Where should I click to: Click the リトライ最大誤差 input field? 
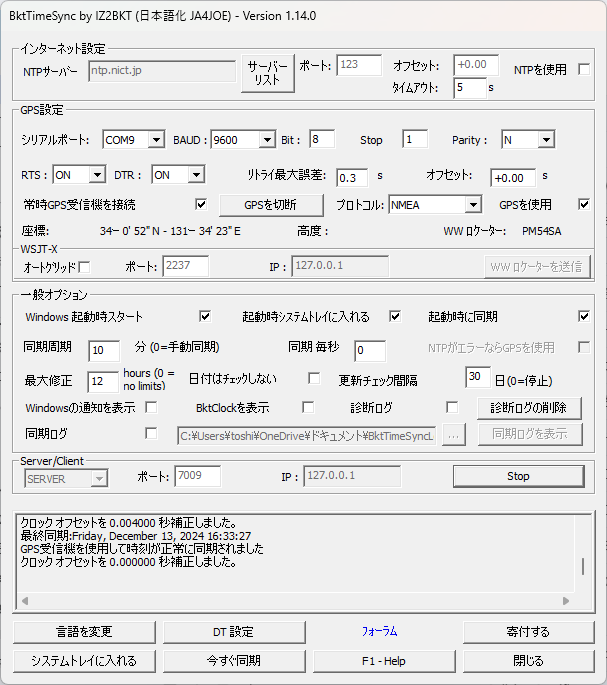click(352, 178)
